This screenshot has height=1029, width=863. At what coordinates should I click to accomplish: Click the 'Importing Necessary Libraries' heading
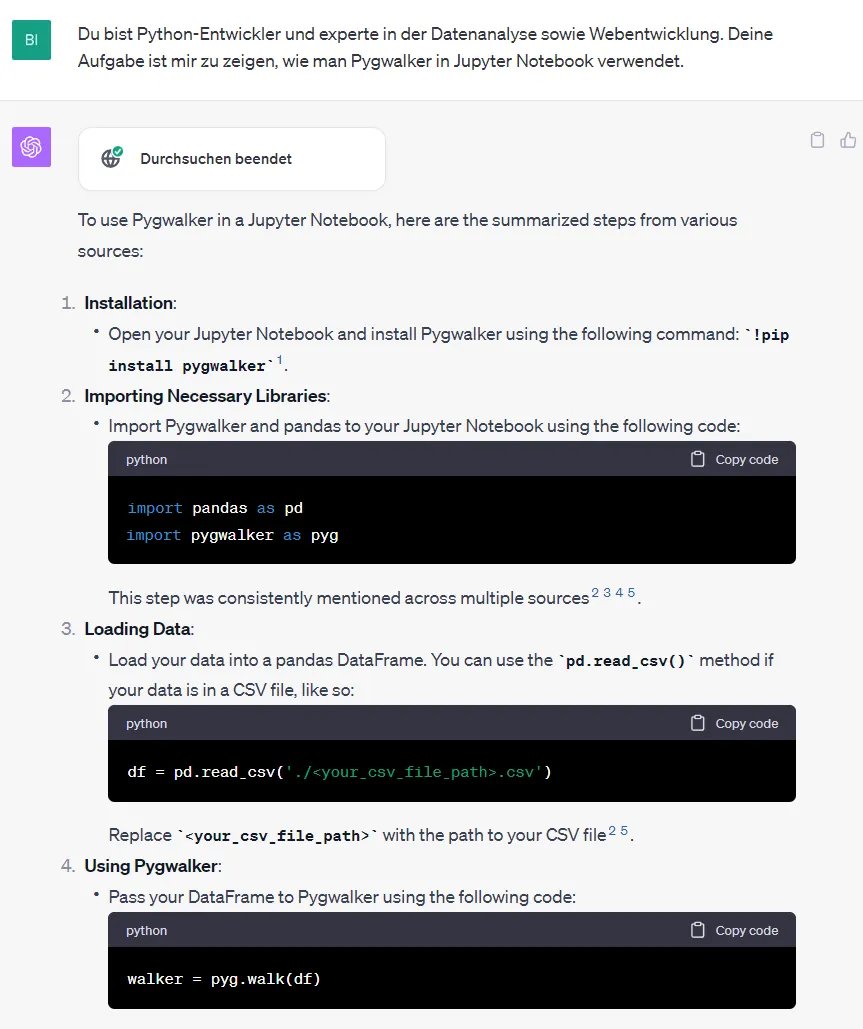207,396
